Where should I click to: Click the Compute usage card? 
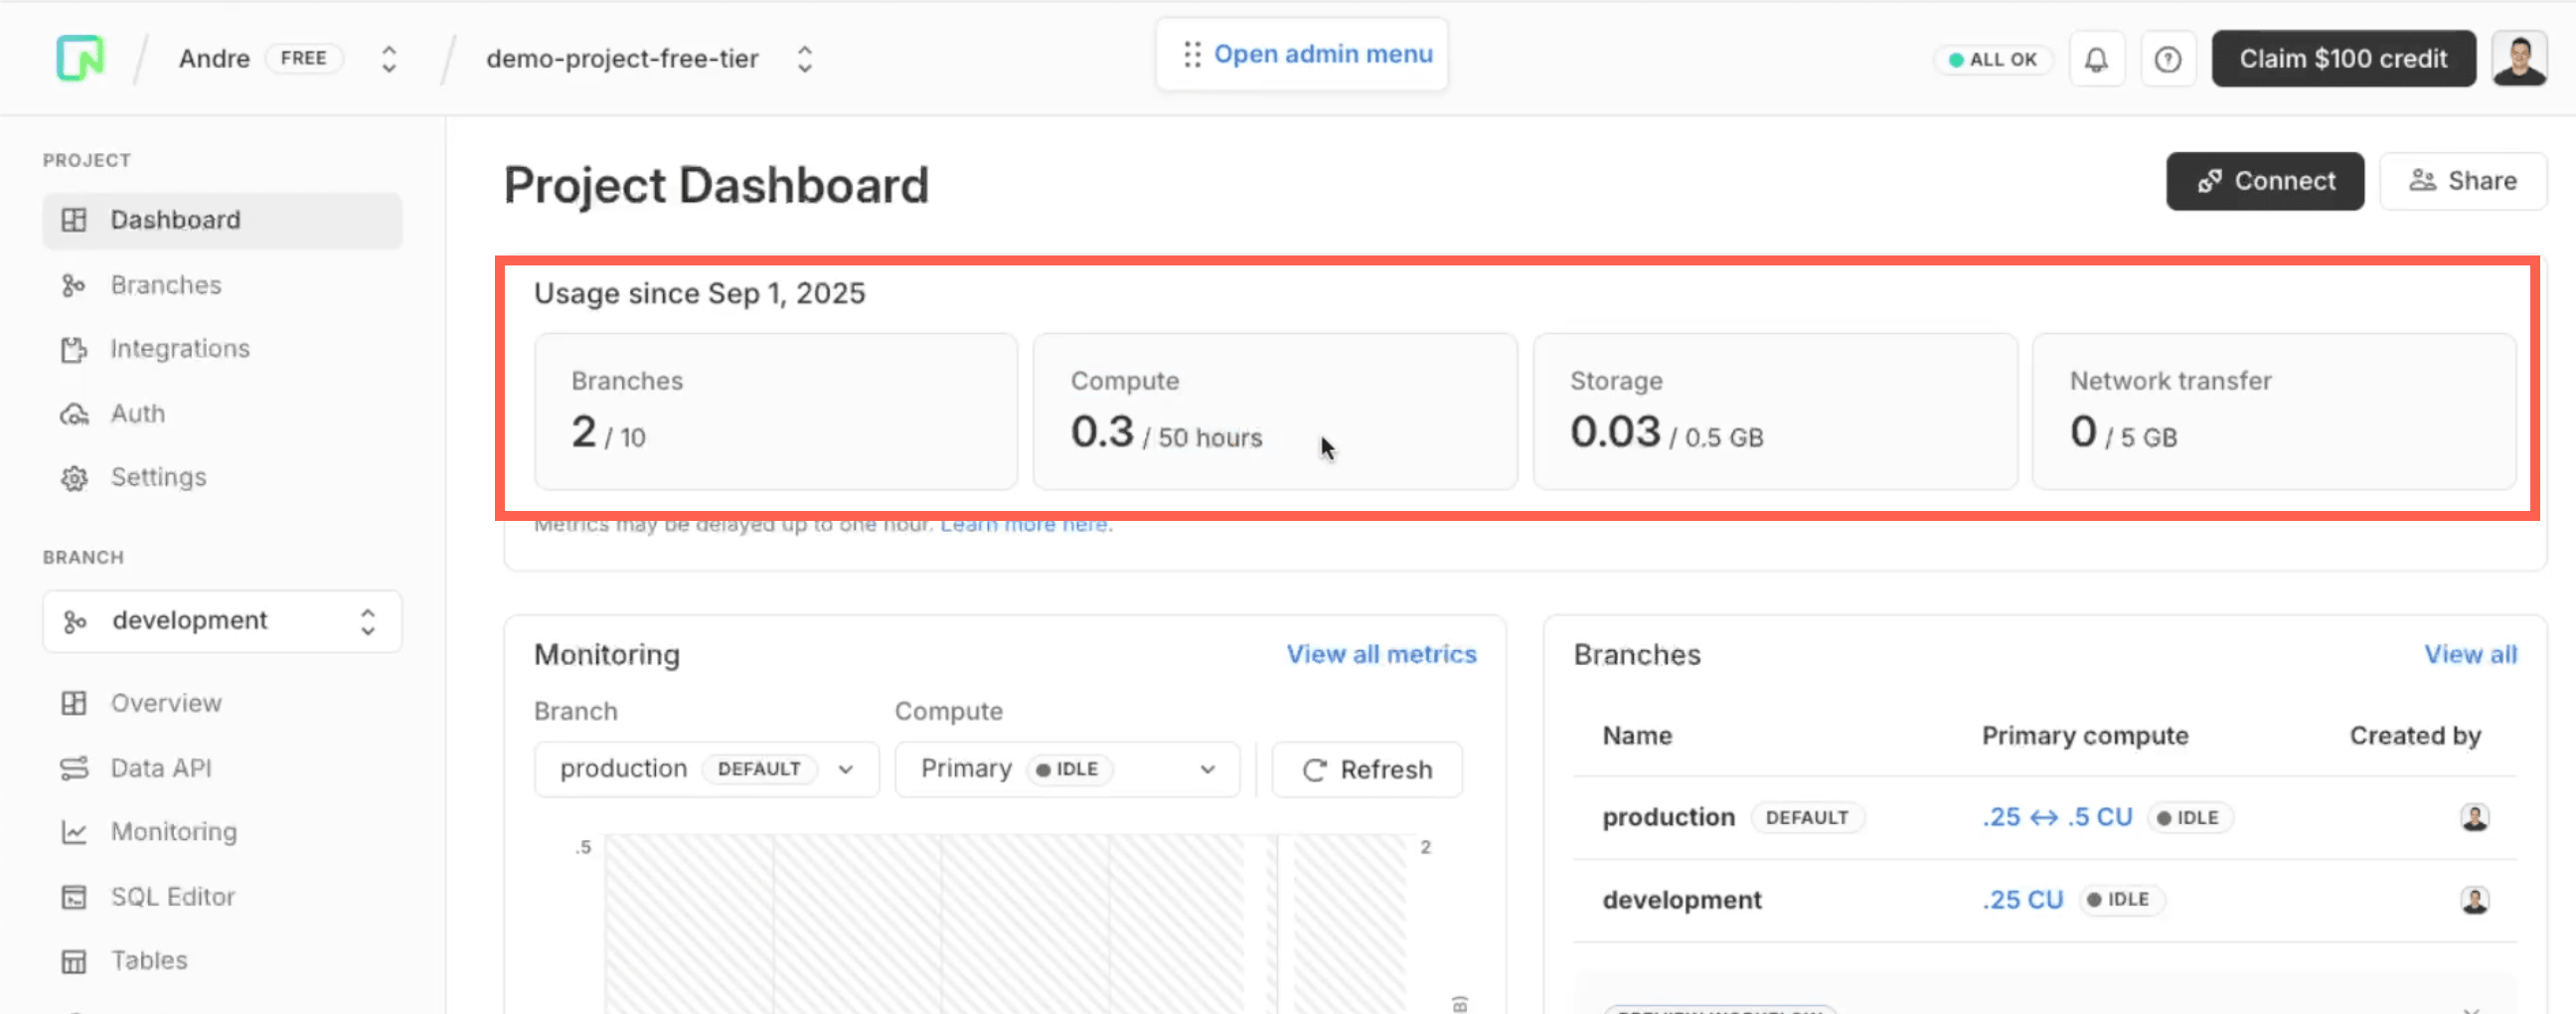click(x=1274, y=411)
